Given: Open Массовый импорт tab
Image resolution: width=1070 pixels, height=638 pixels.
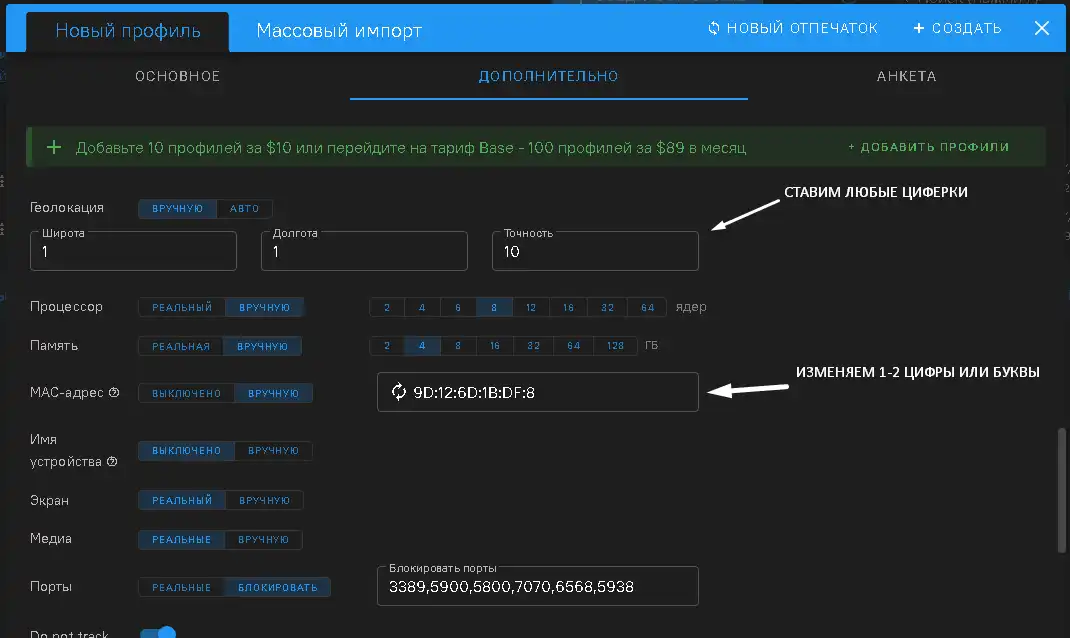Looking at the screenshot, I should pyautogui.click(x=339, y=31).
